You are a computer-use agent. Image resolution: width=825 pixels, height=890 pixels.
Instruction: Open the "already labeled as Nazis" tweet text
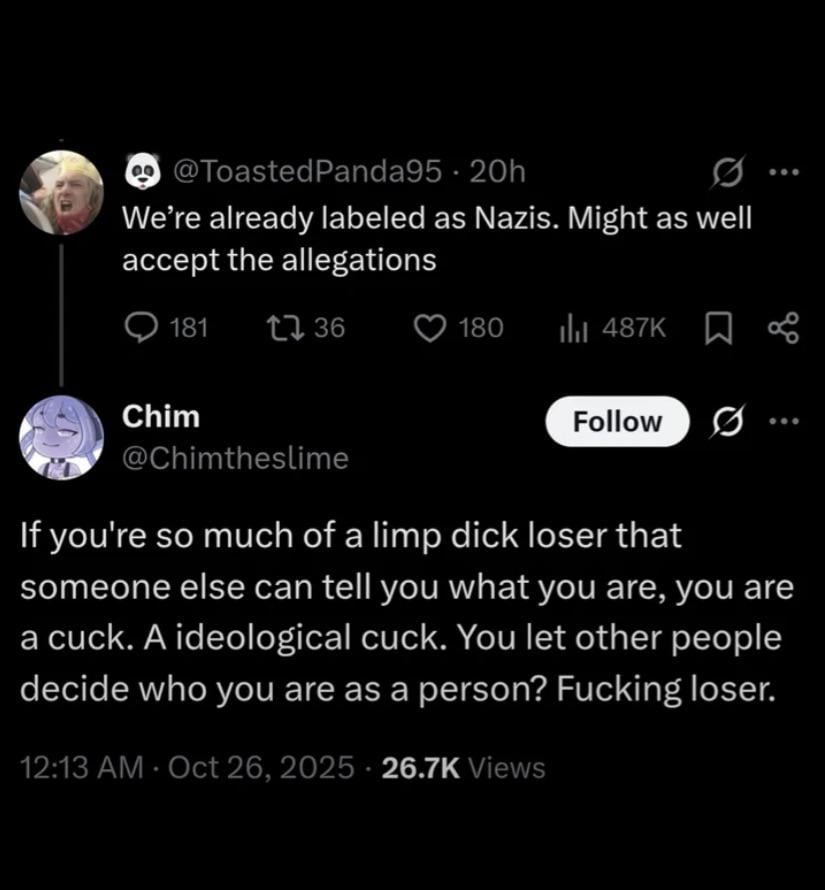pyautogui.click(x=435, y=239)
